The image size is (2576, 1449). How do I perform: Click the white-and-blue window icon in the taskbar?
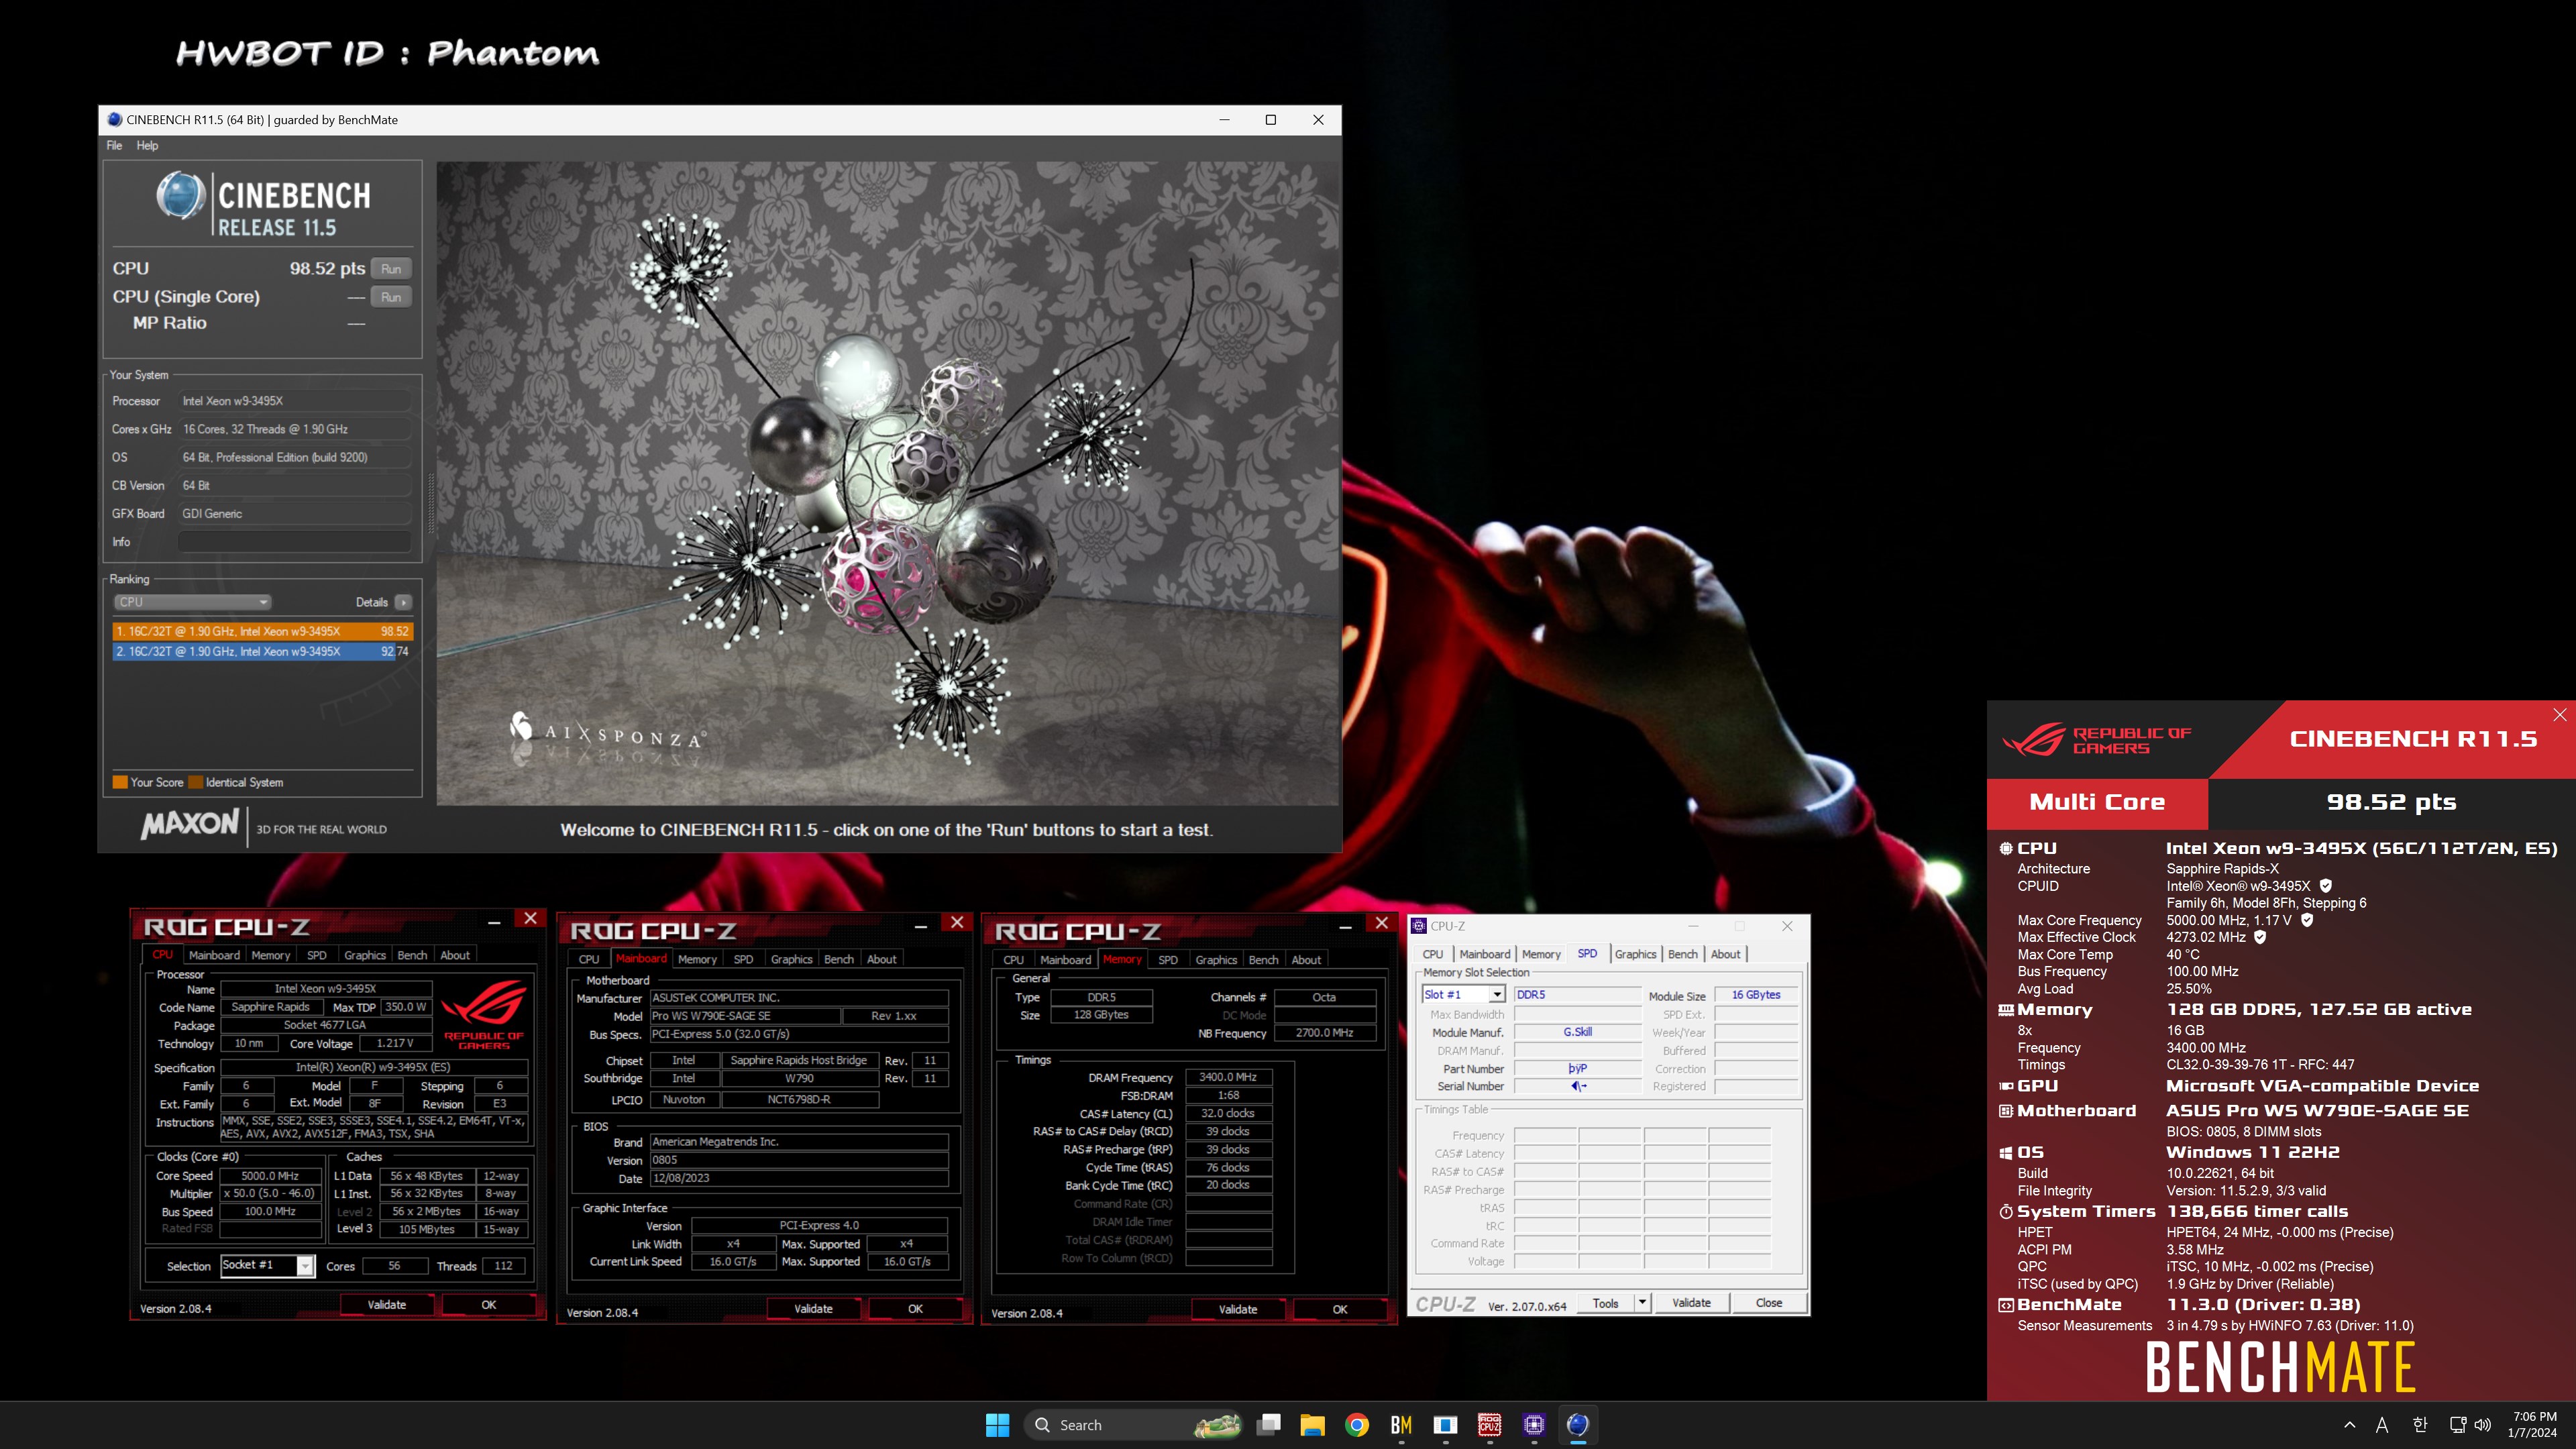(1445, 1425)
